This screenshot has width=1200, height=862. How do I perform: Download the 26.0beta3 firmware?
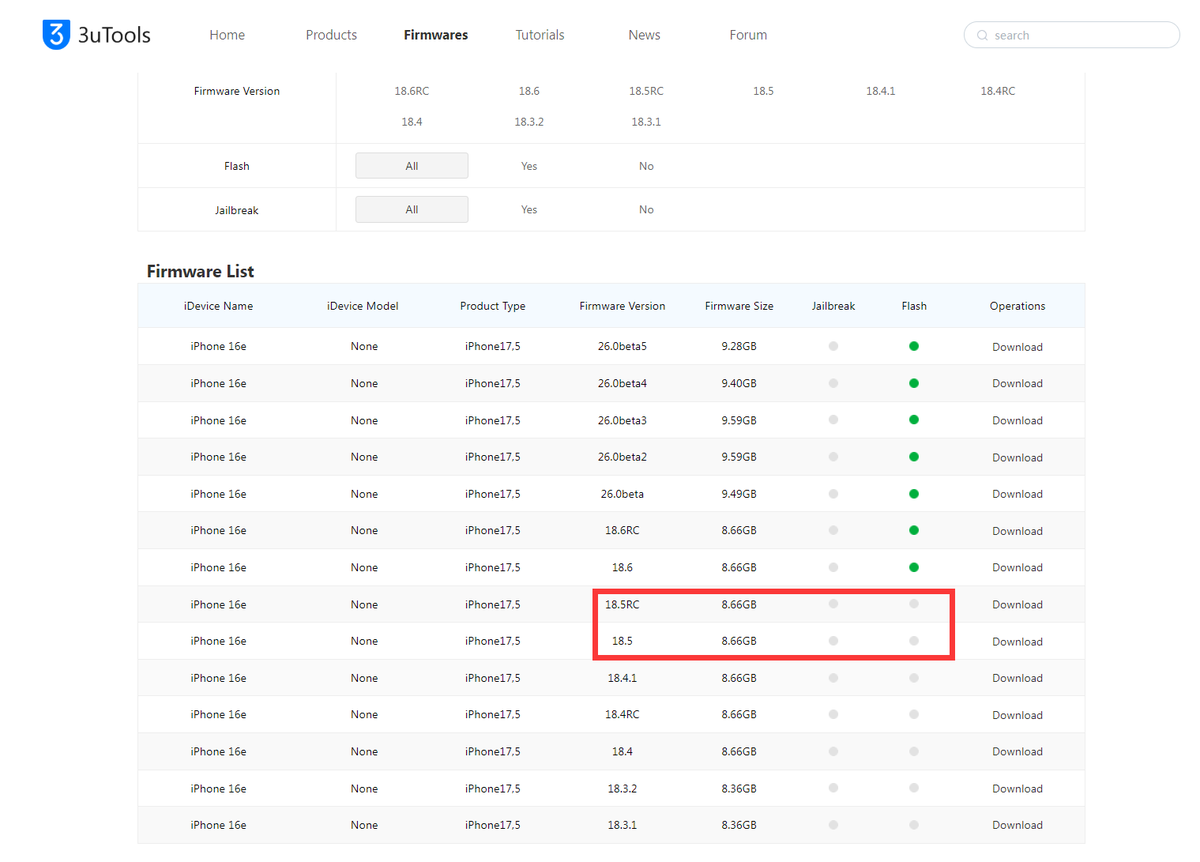click(x=1017, y=420)
